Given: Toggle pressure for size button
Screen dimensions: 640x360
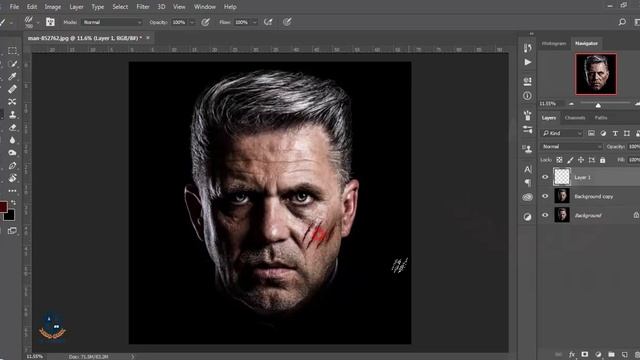Looking at the screenshot, I should [x=287, y=22].
